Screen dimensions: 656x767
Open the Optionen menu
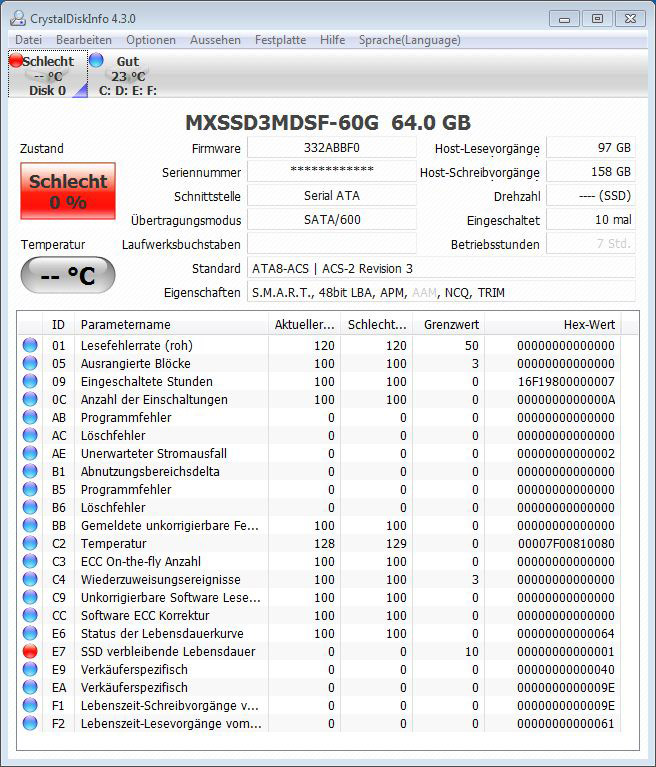click(151, 40)
